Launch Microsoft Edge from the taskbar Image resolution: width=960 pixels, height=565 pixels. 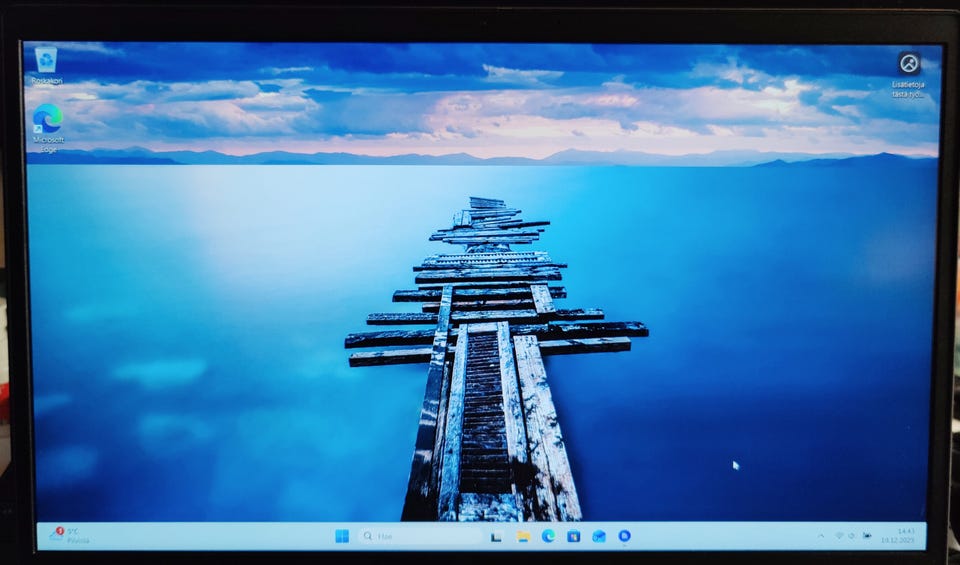[x=548, y=536]
